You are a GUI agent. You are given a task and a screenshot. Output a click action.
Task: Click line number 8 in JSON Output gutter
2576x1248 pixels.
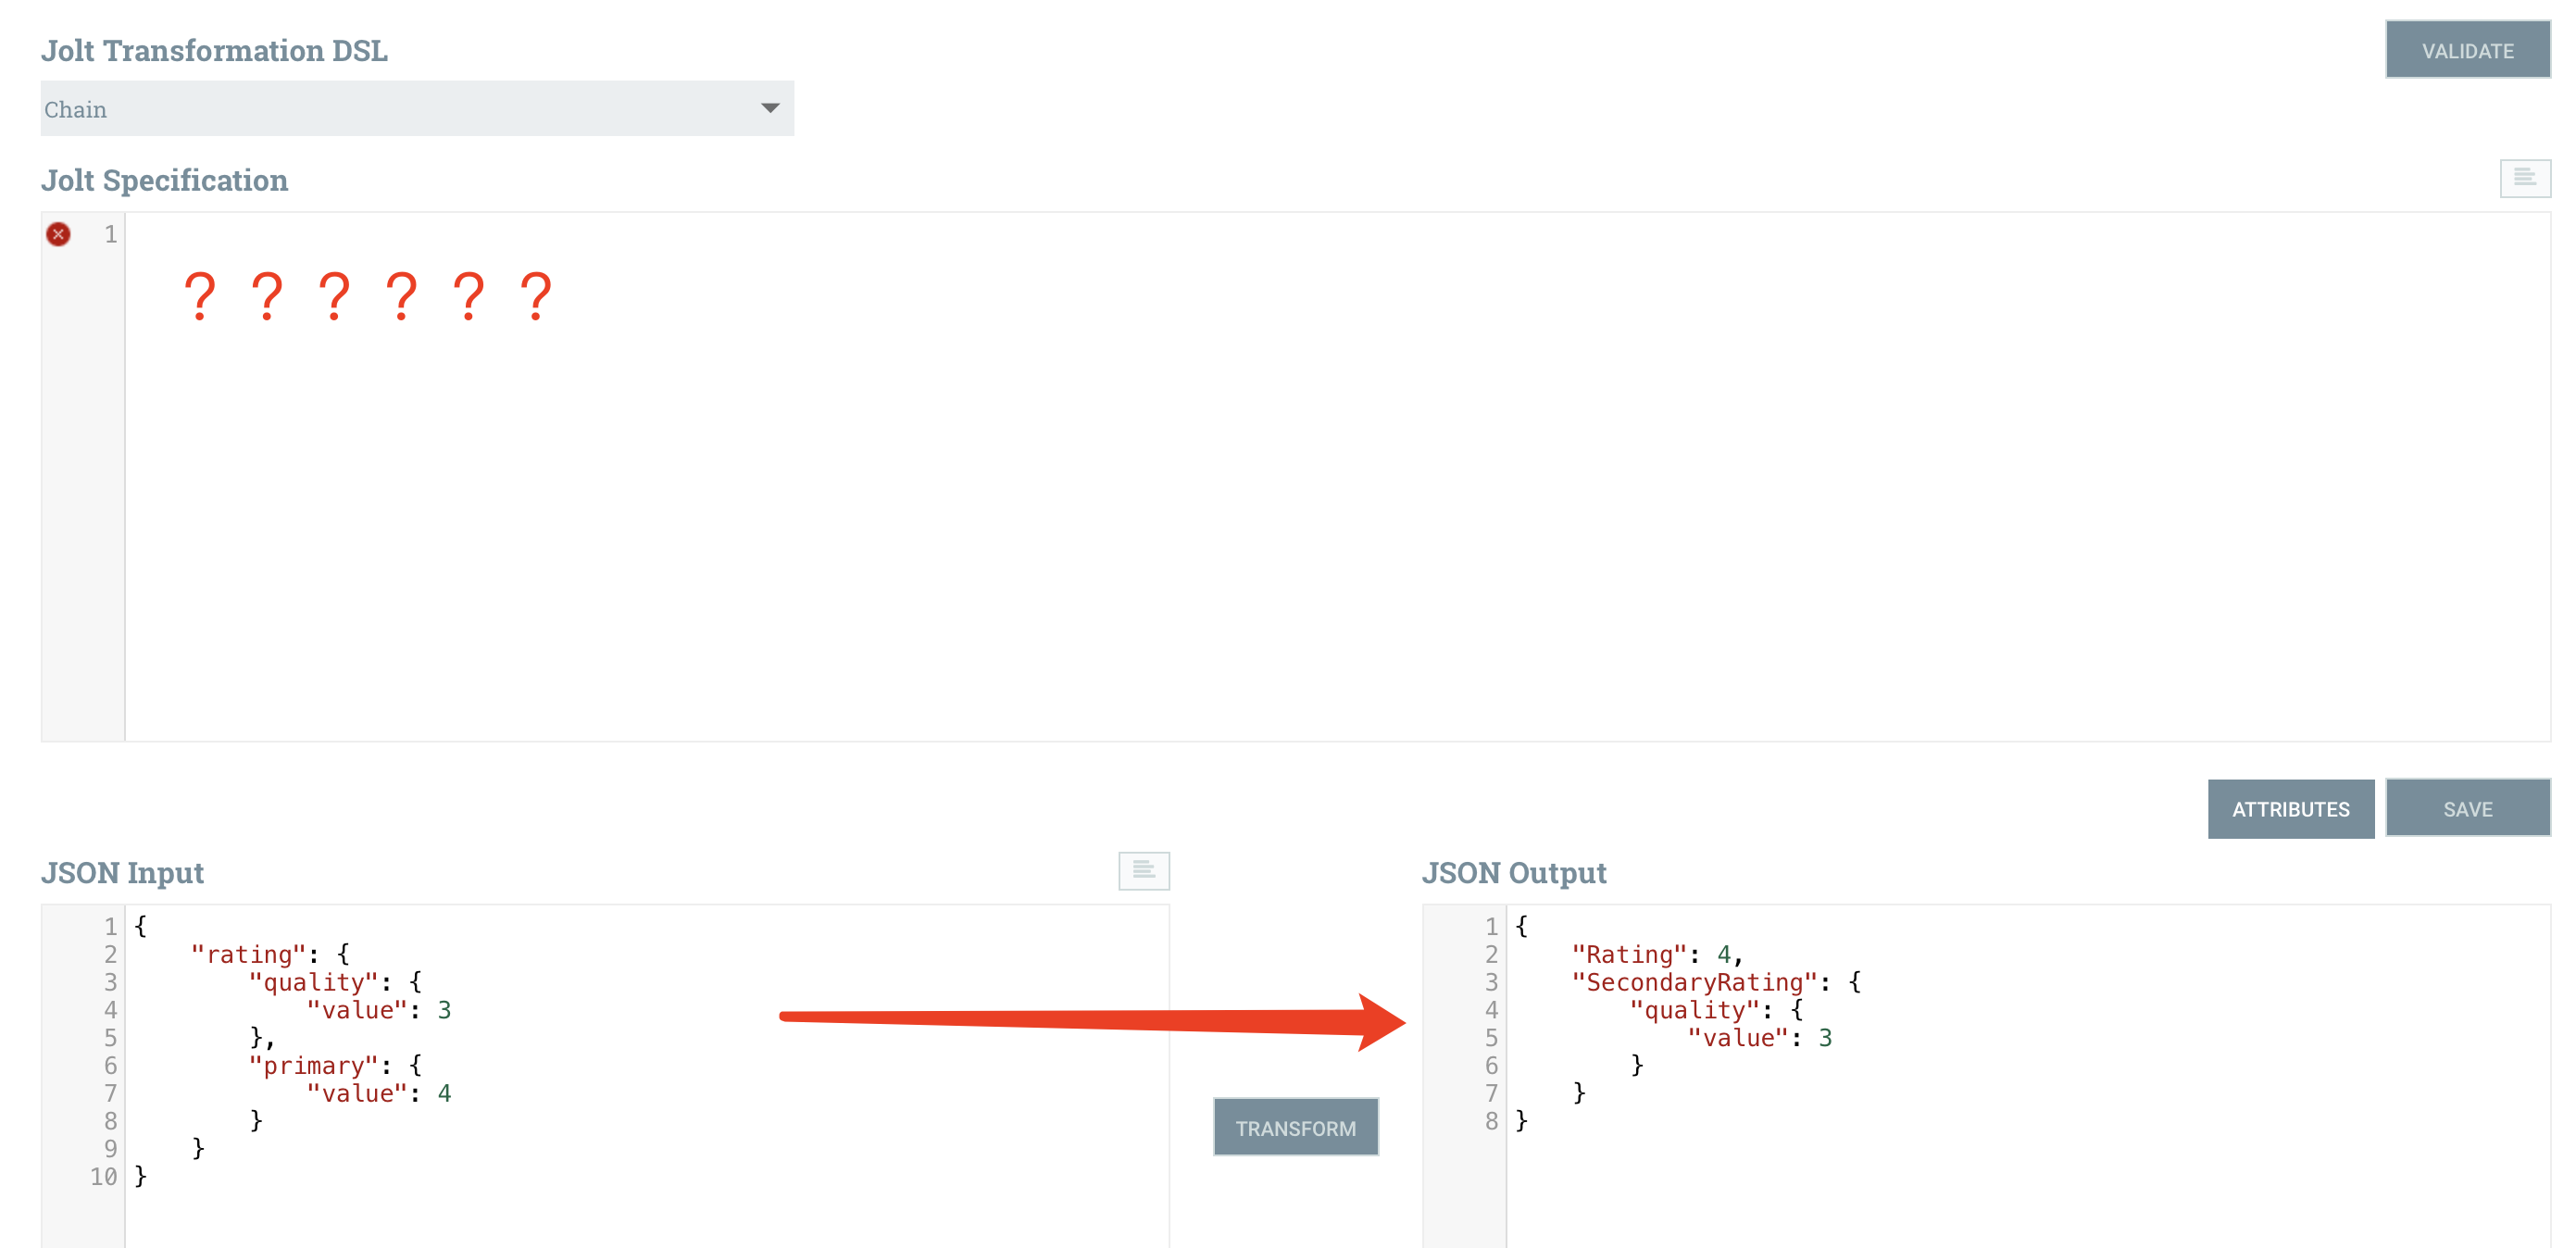tap(1491, 1120)
